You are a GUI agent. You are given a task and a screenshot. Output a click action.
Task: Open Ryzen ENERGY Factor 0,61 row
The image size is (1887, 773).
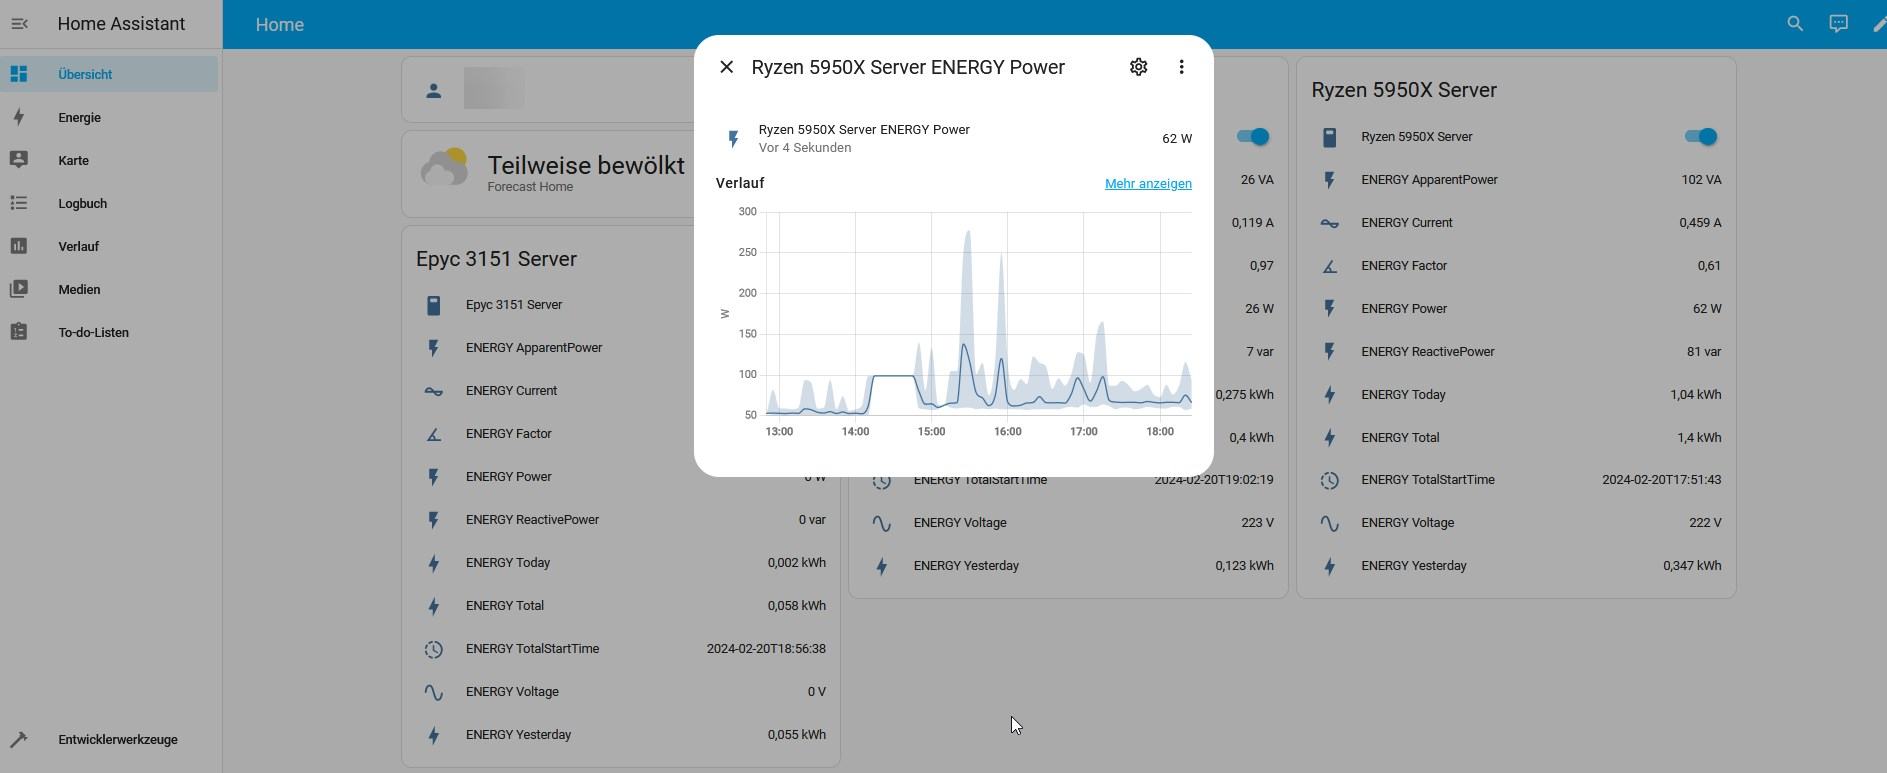tap(1516, 266)
